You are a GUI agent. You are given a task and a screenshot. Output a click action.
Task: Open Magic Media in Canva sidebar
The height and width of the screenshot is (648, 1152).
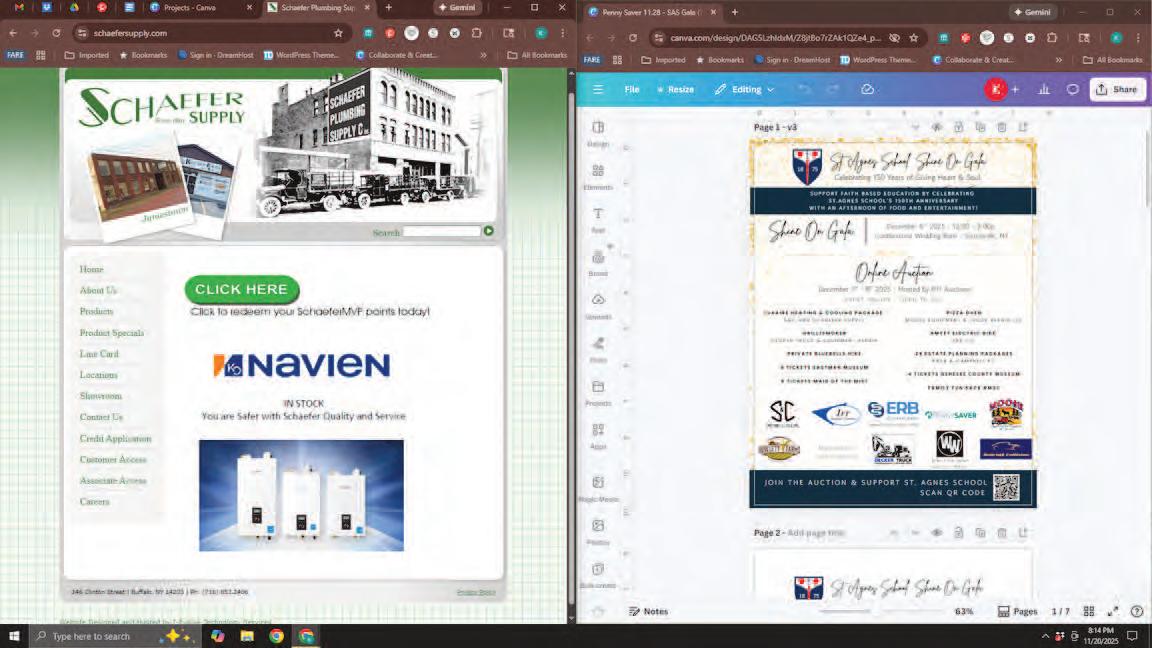click(x=598, y=488)
